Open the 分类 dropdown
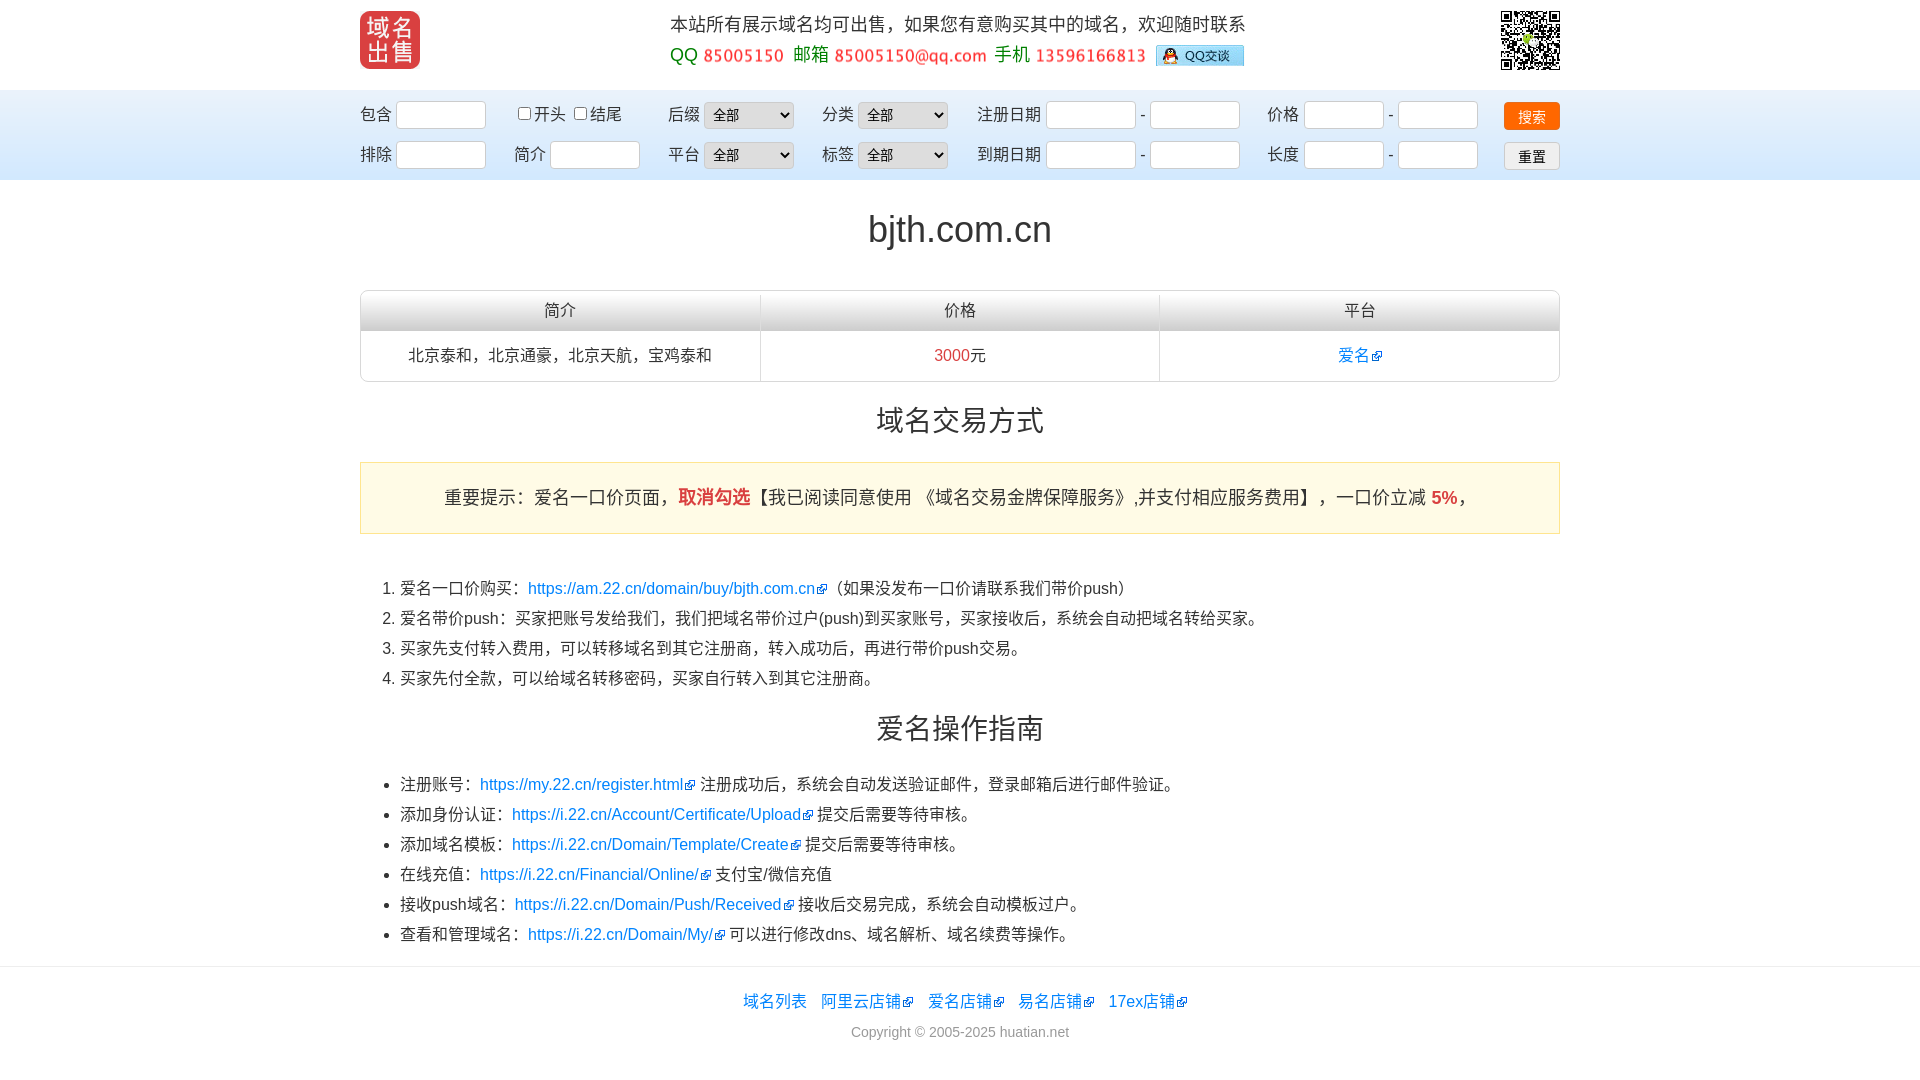1920x1080 pixels. [902, 115]
